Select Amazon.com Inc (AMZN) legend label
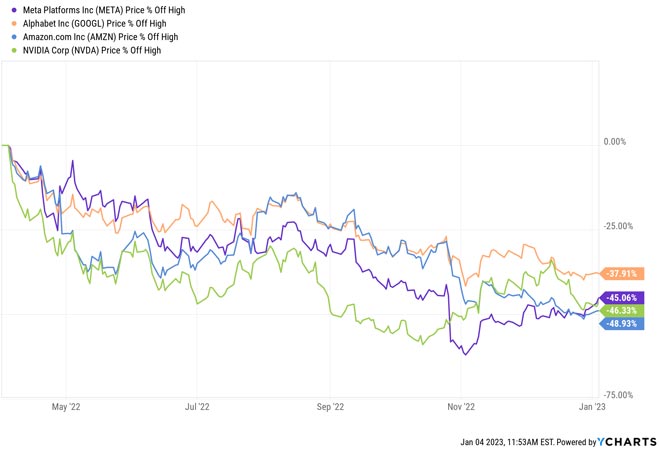Viewport: 660px width, 449px height. (x=93, y=35)
